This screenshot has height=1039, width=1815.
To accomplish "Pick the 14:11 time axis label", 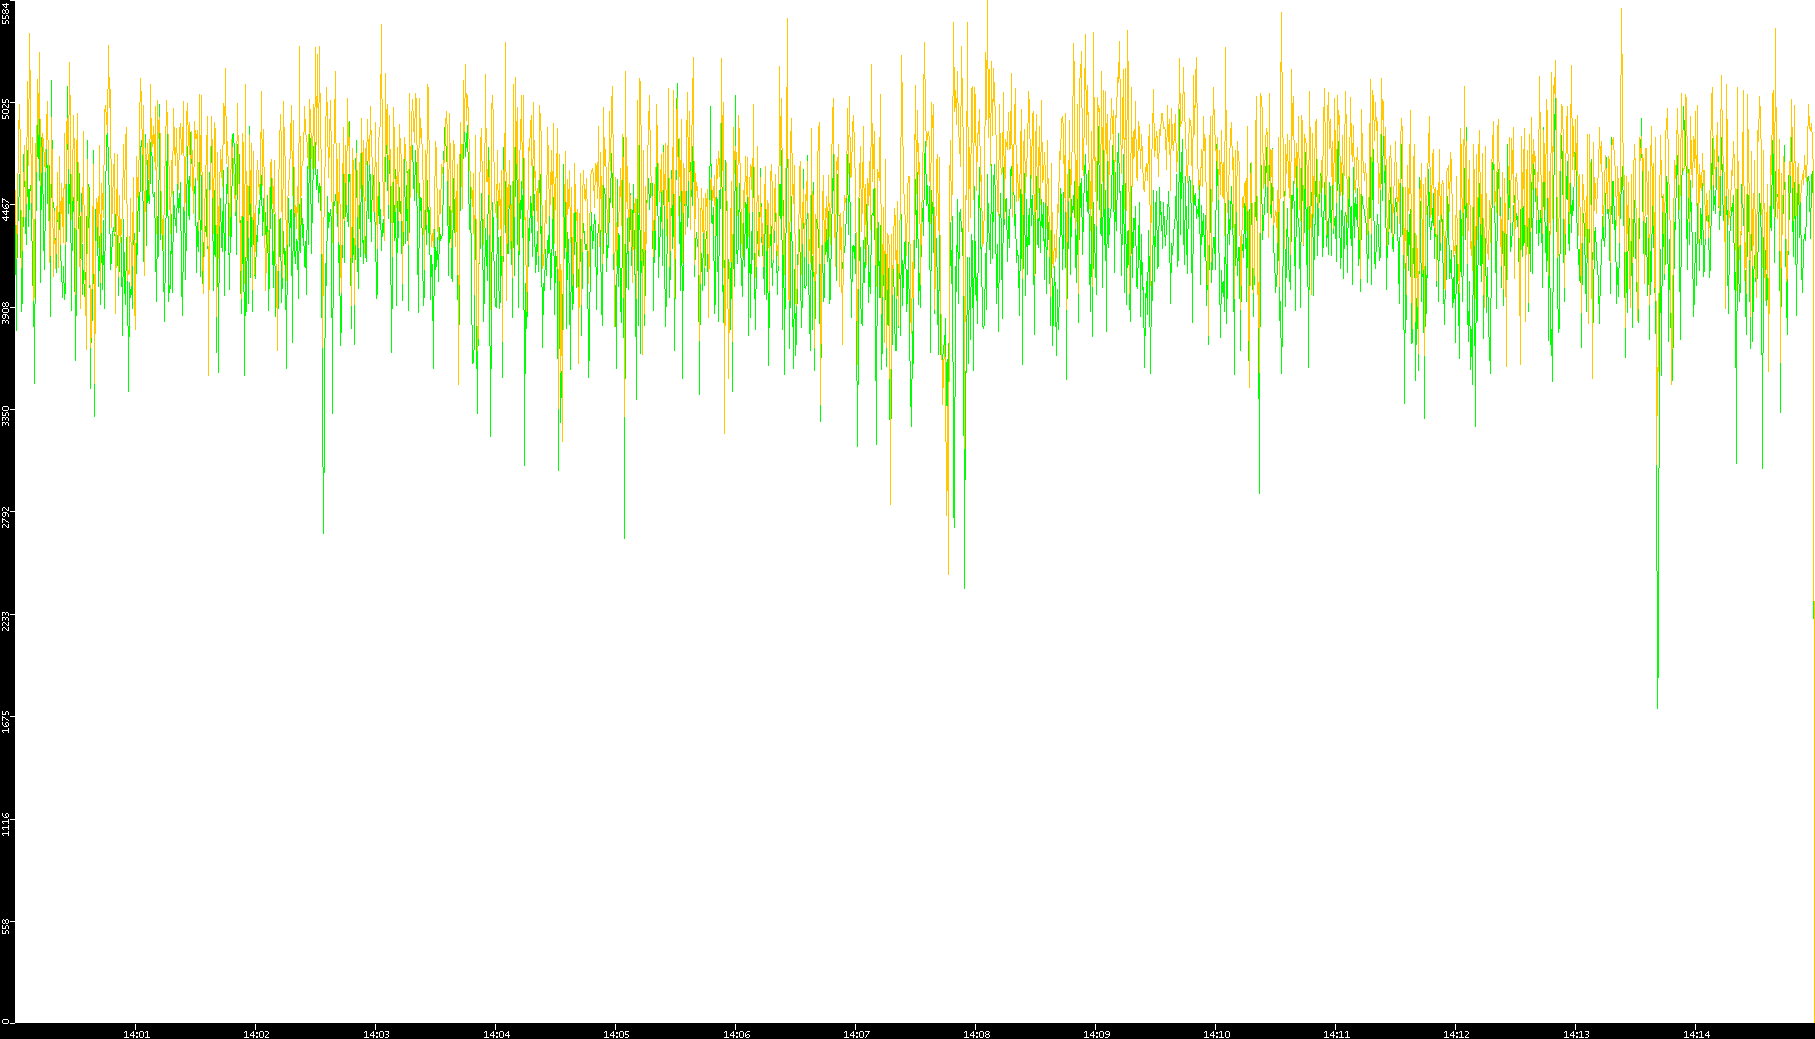I will pos(1336,1034).
